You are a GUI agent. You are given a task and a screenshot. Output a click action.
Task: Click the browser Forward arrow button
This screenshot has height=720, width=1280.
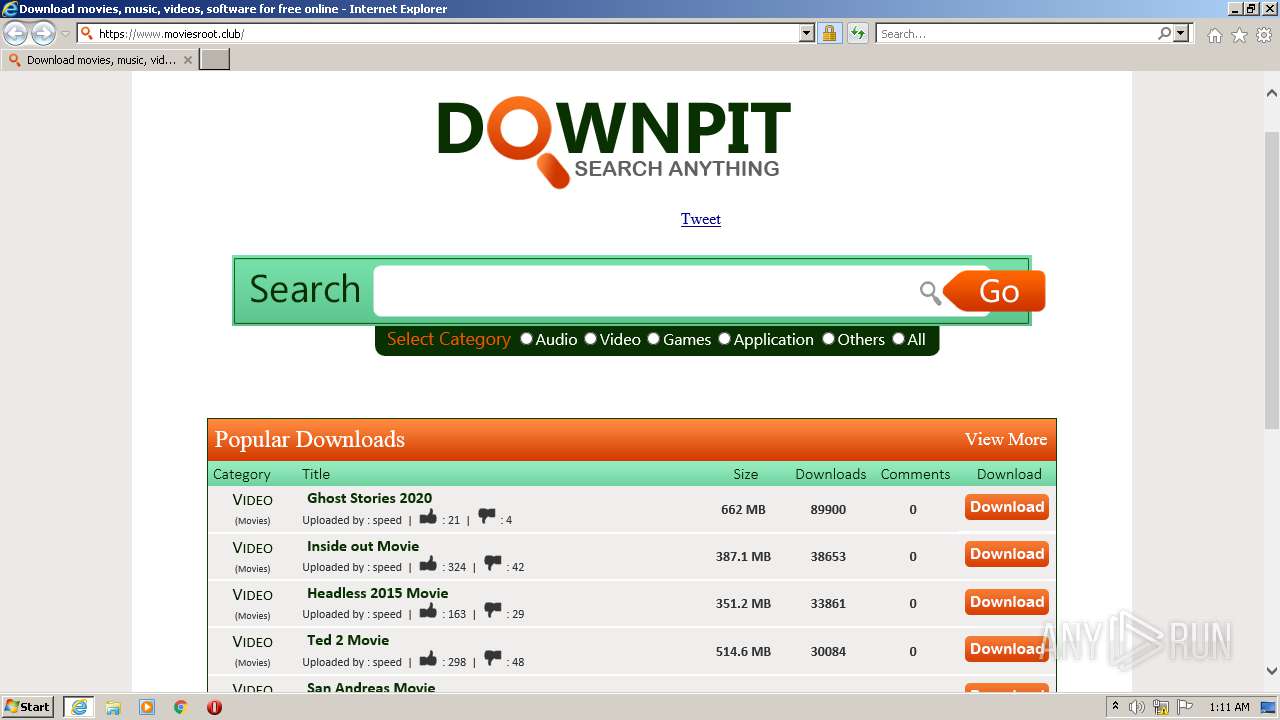pos(43,34)
